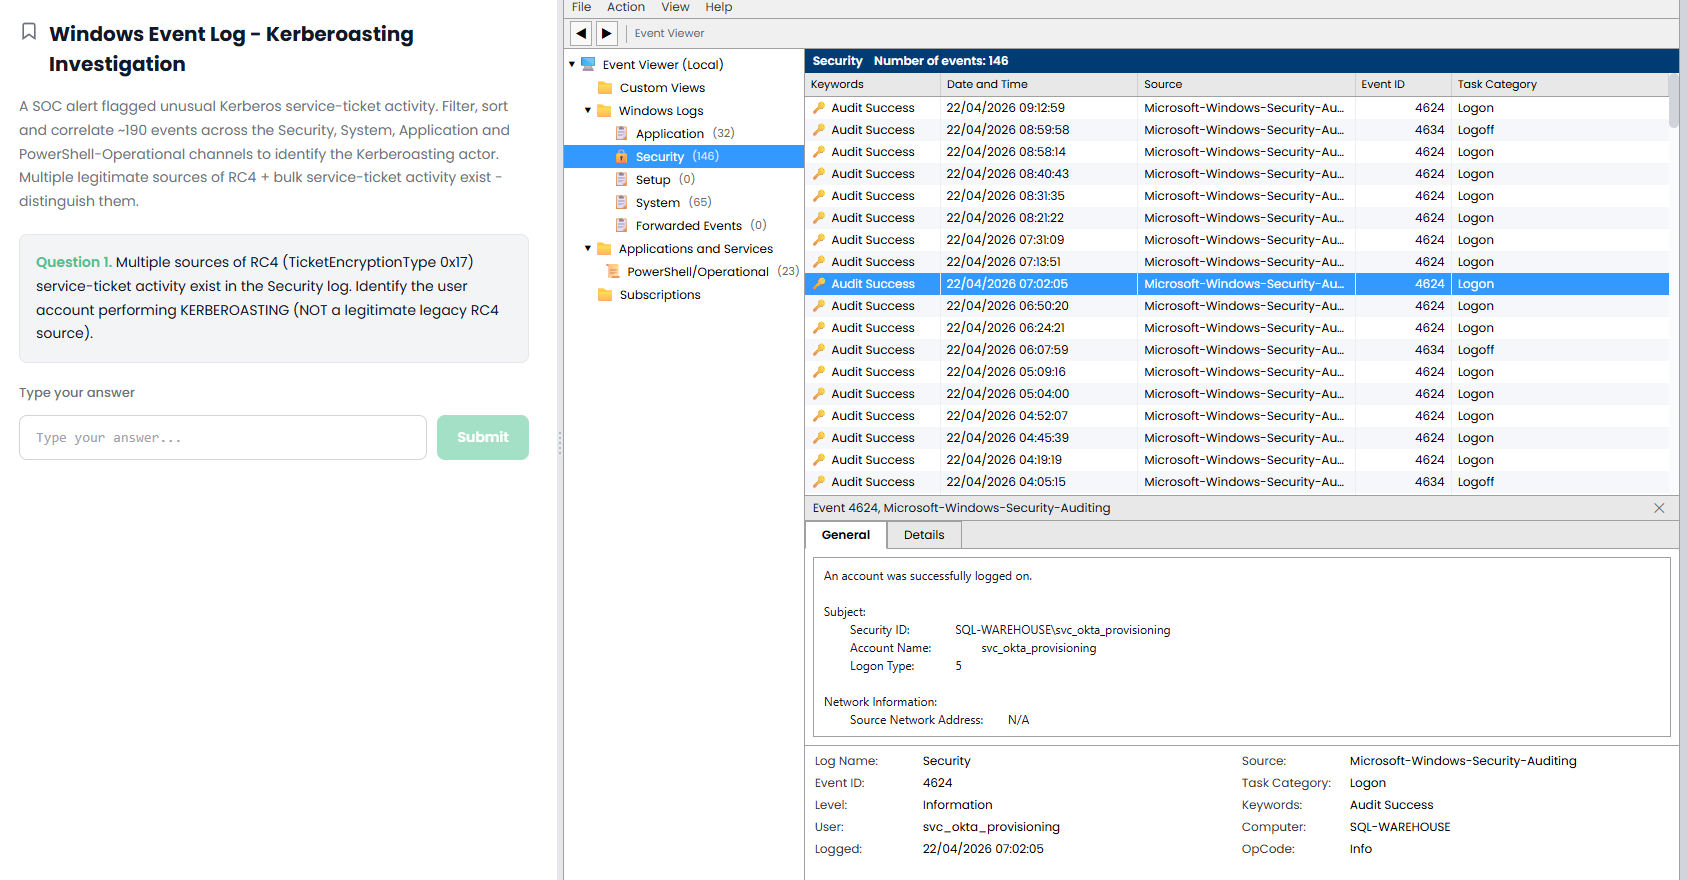Open the PowerShell/Operational log
This screenshot has height=880, width=1687.
click(684, 271)
